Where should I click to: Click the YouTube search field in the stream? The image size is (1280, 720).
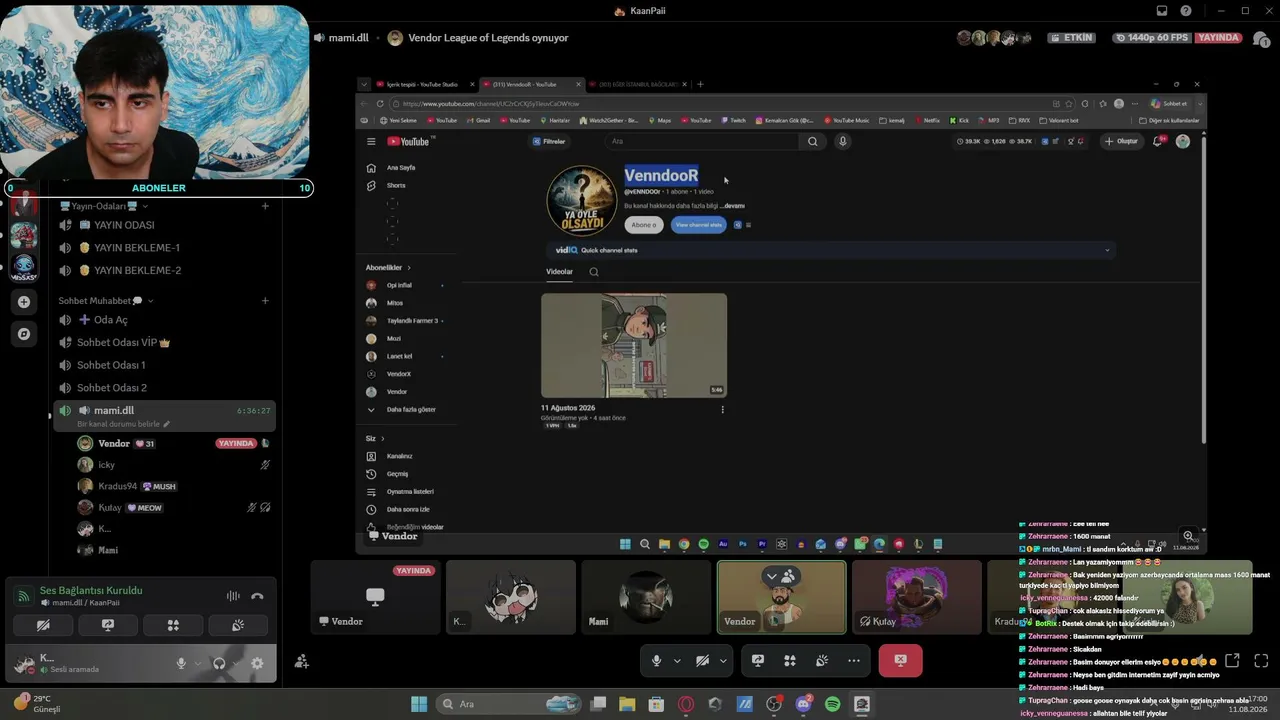click(x=703, y=141)
